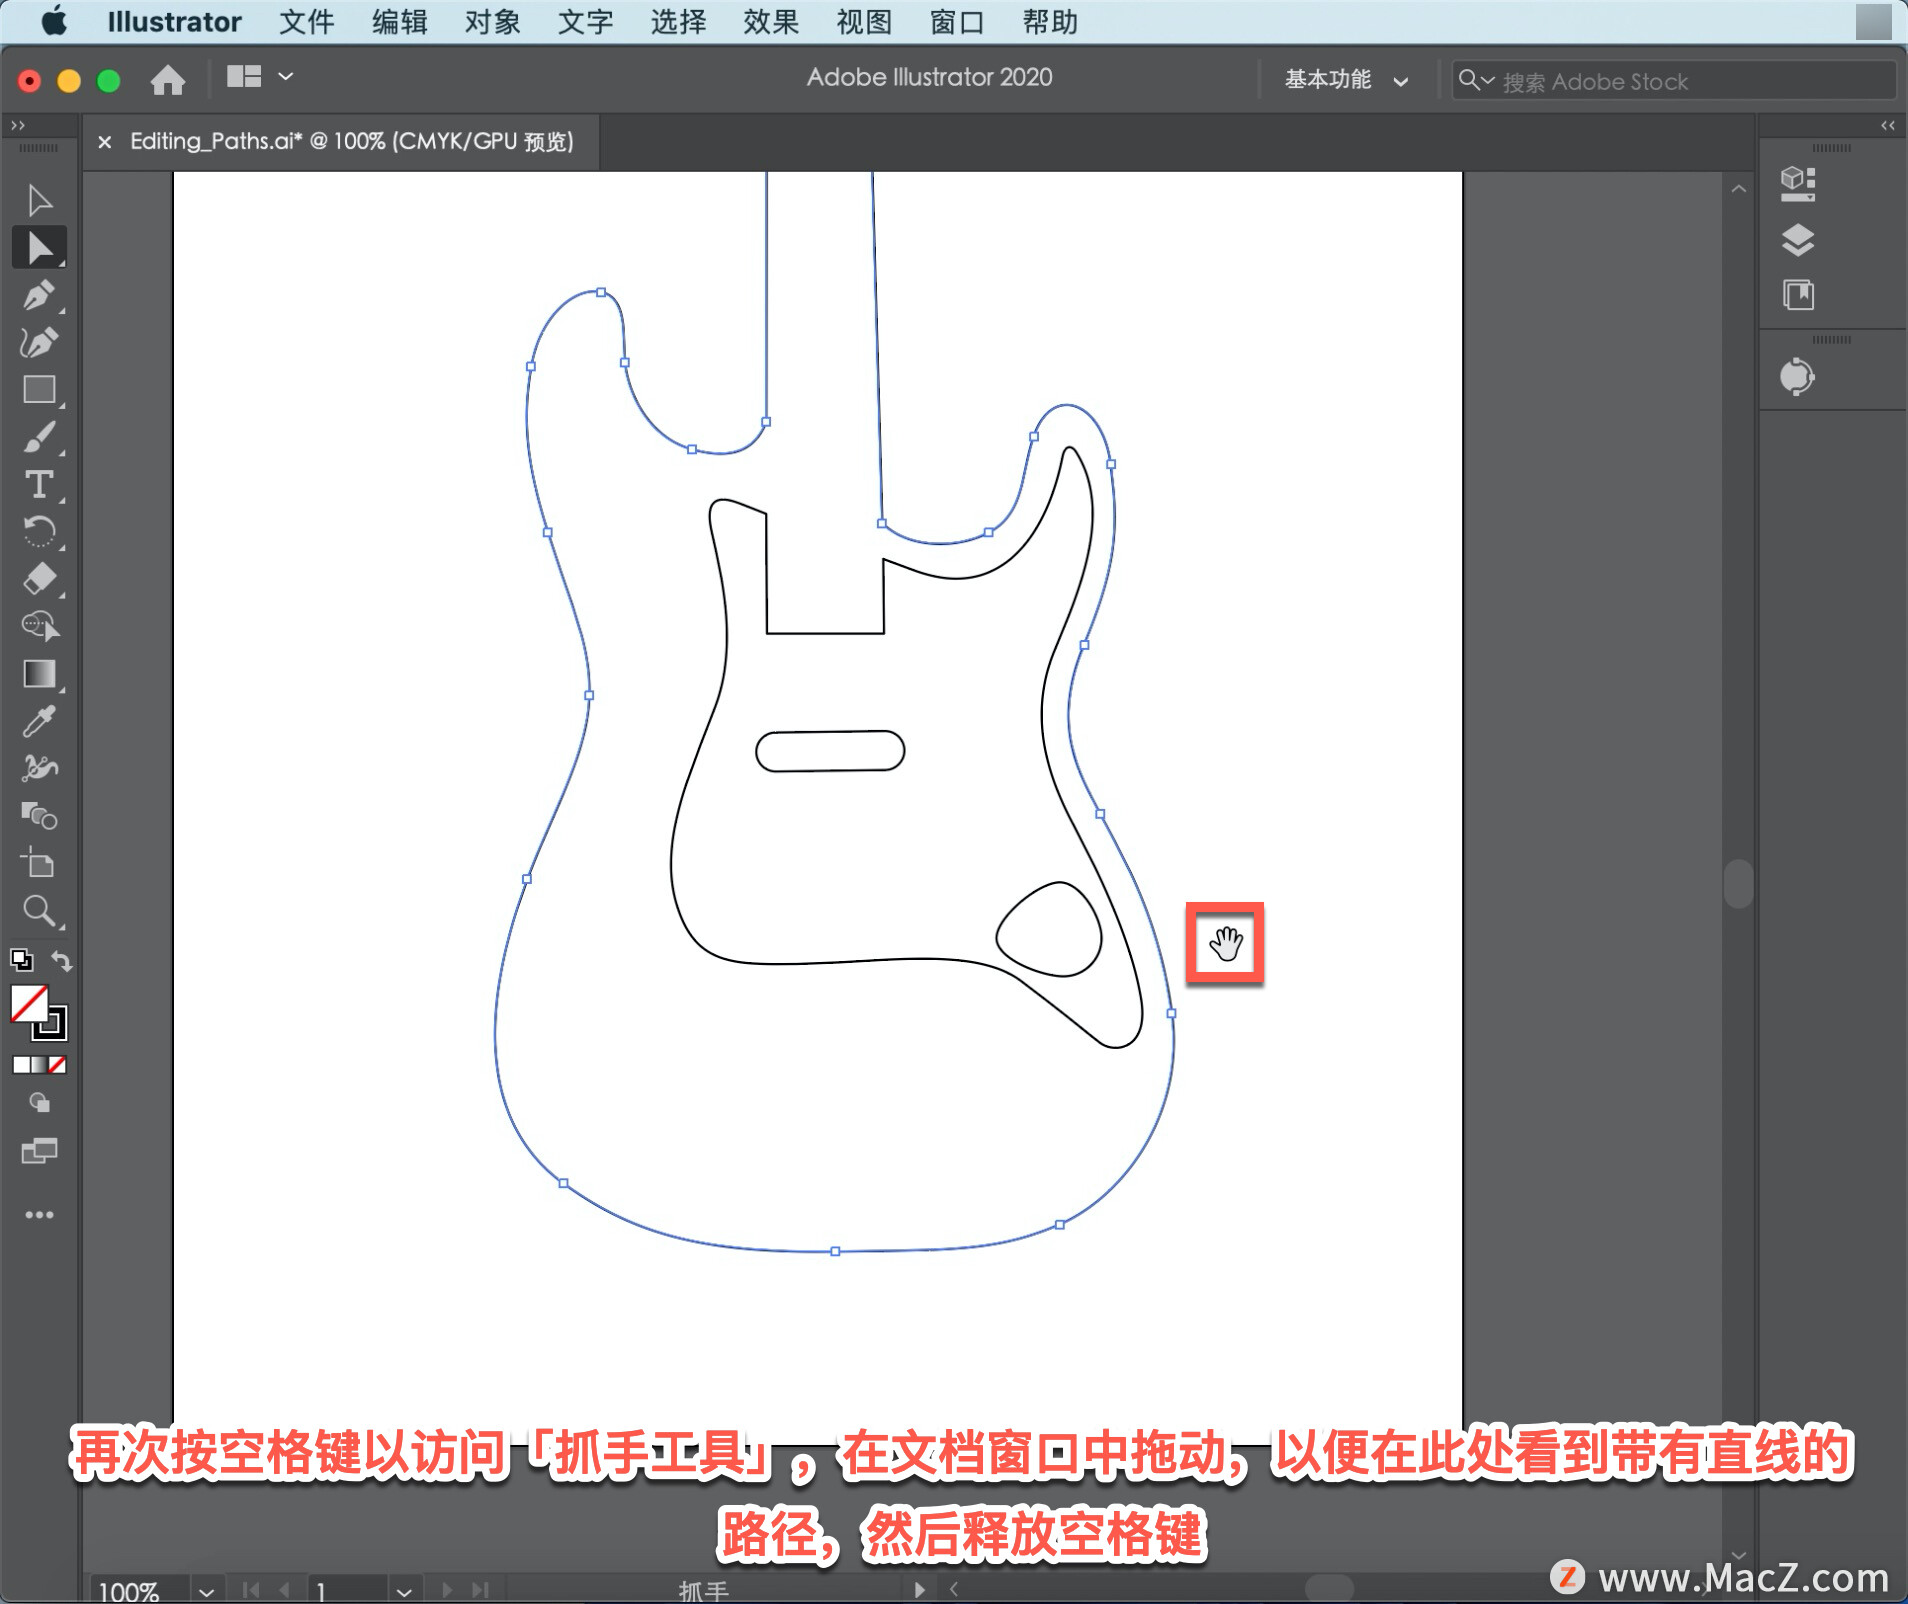Image resolution: width=1908 pixels, height=1604 pixels.
Task: Open the Properties panel icon
Action: 1797,184
